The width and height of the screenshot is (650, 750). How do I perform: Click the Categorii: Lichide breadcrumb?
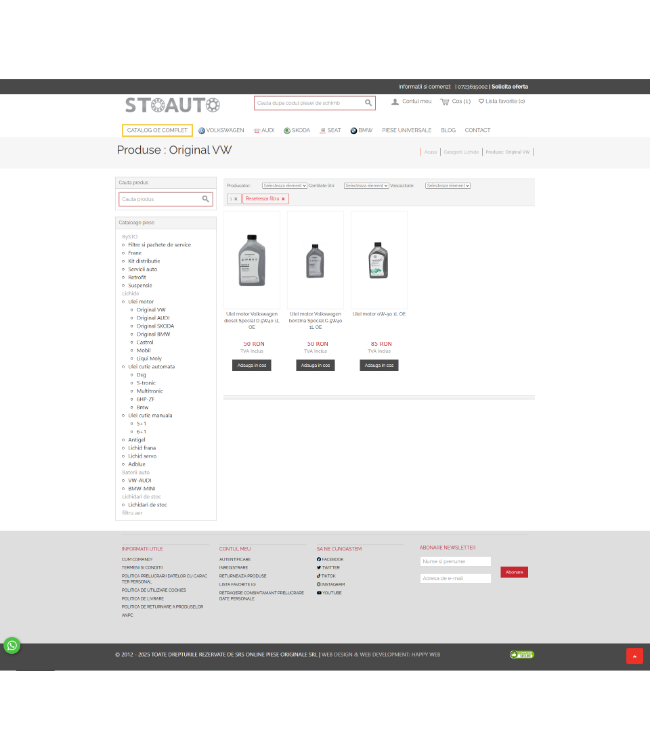(461, 152)
